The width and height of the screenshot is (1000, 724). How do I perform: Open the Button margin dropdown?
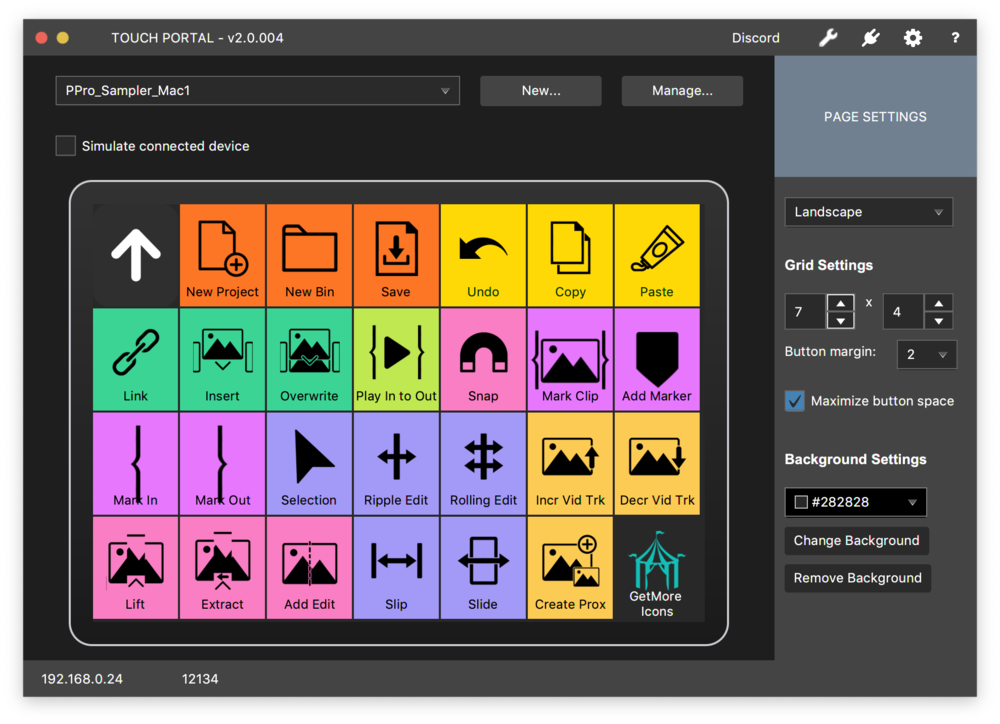pos(926,354)
